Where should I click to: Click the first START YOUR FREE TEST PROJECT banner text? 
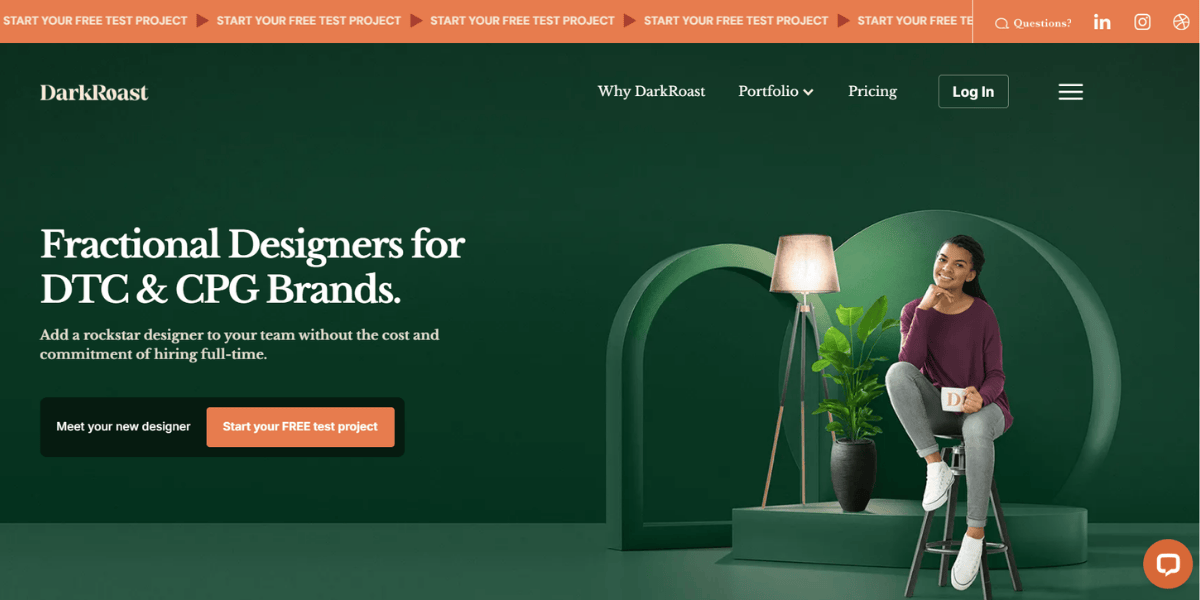(x=95, y=21)
